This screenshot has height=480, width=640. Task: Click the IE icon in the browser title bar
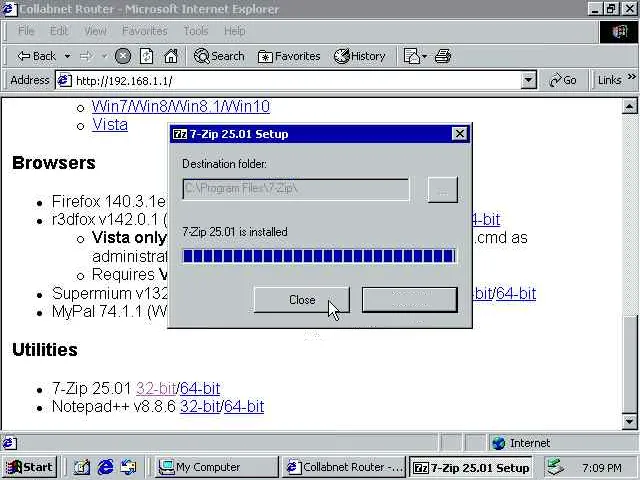(x=9, y=9)
